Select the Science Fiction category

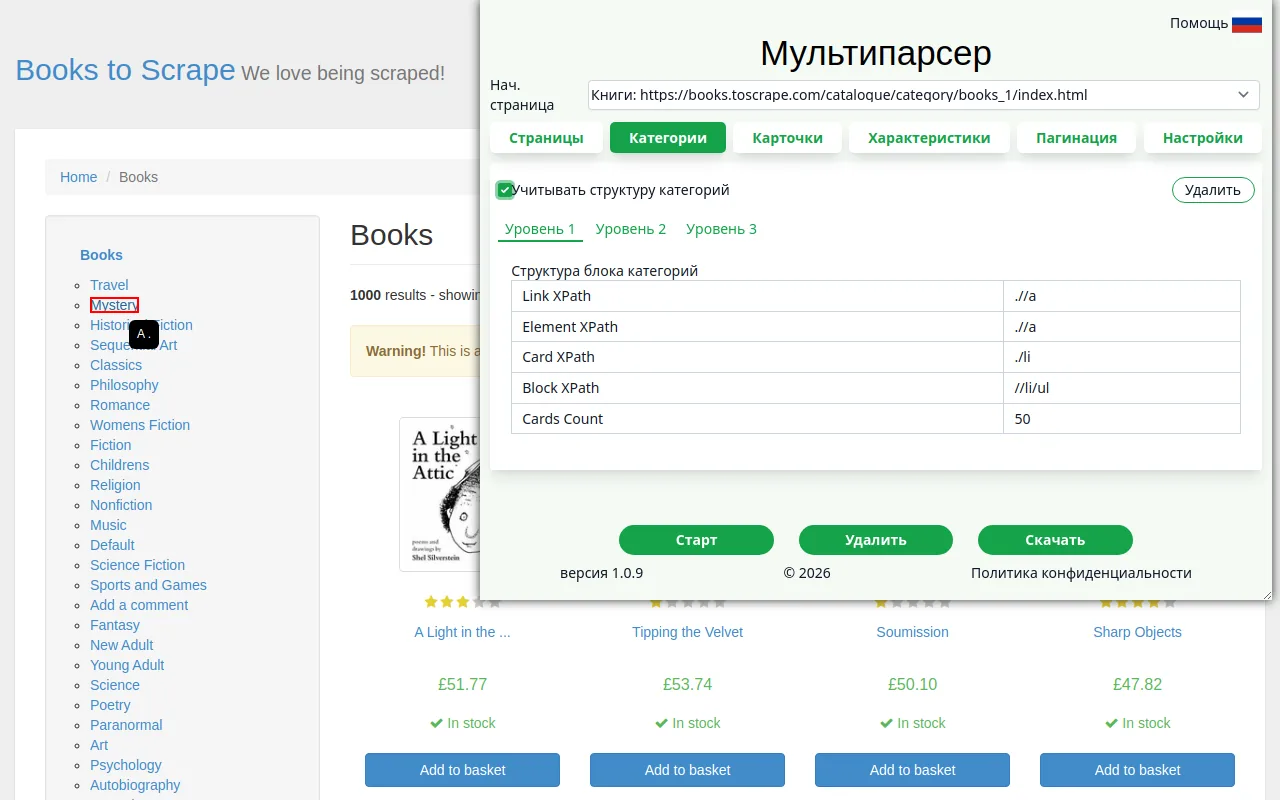[137, 565]
